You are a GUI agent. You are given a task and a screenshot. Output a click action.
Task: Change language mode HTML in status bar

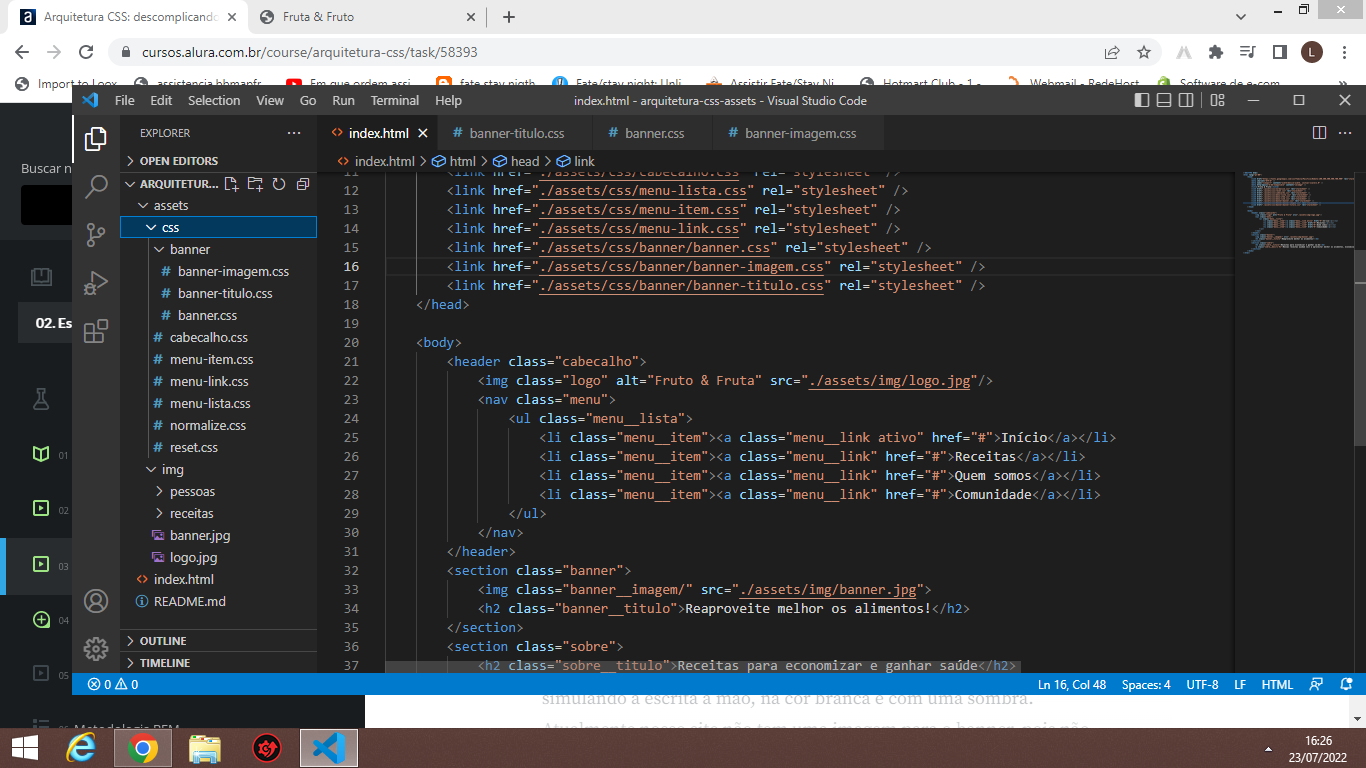coord(1277,685)
